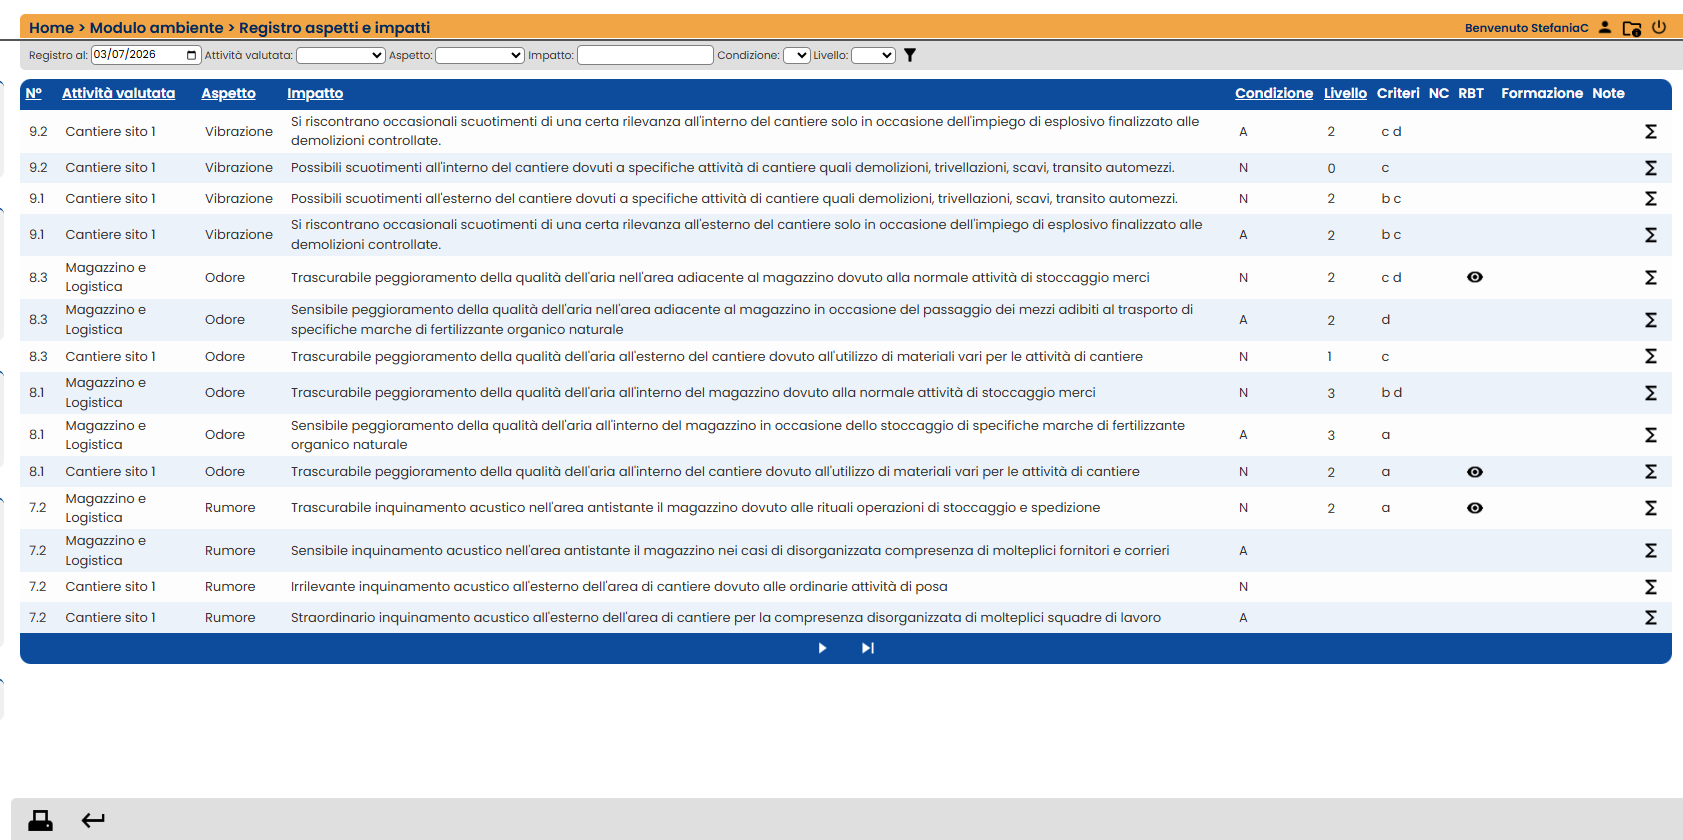
Task: Click the filter funnel icon
Action: [x=910, y=55]
